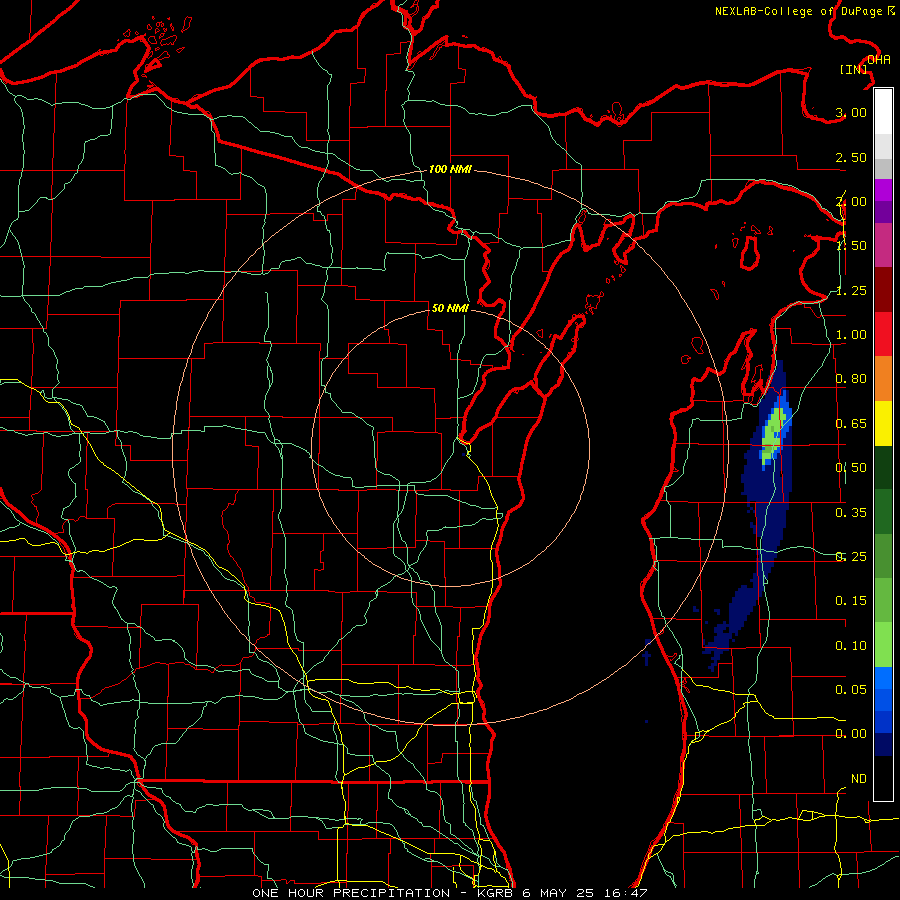Screen dimensions: 900x900
Task: Click the 2.50 legend value
Action: click(x=851, y=157)
